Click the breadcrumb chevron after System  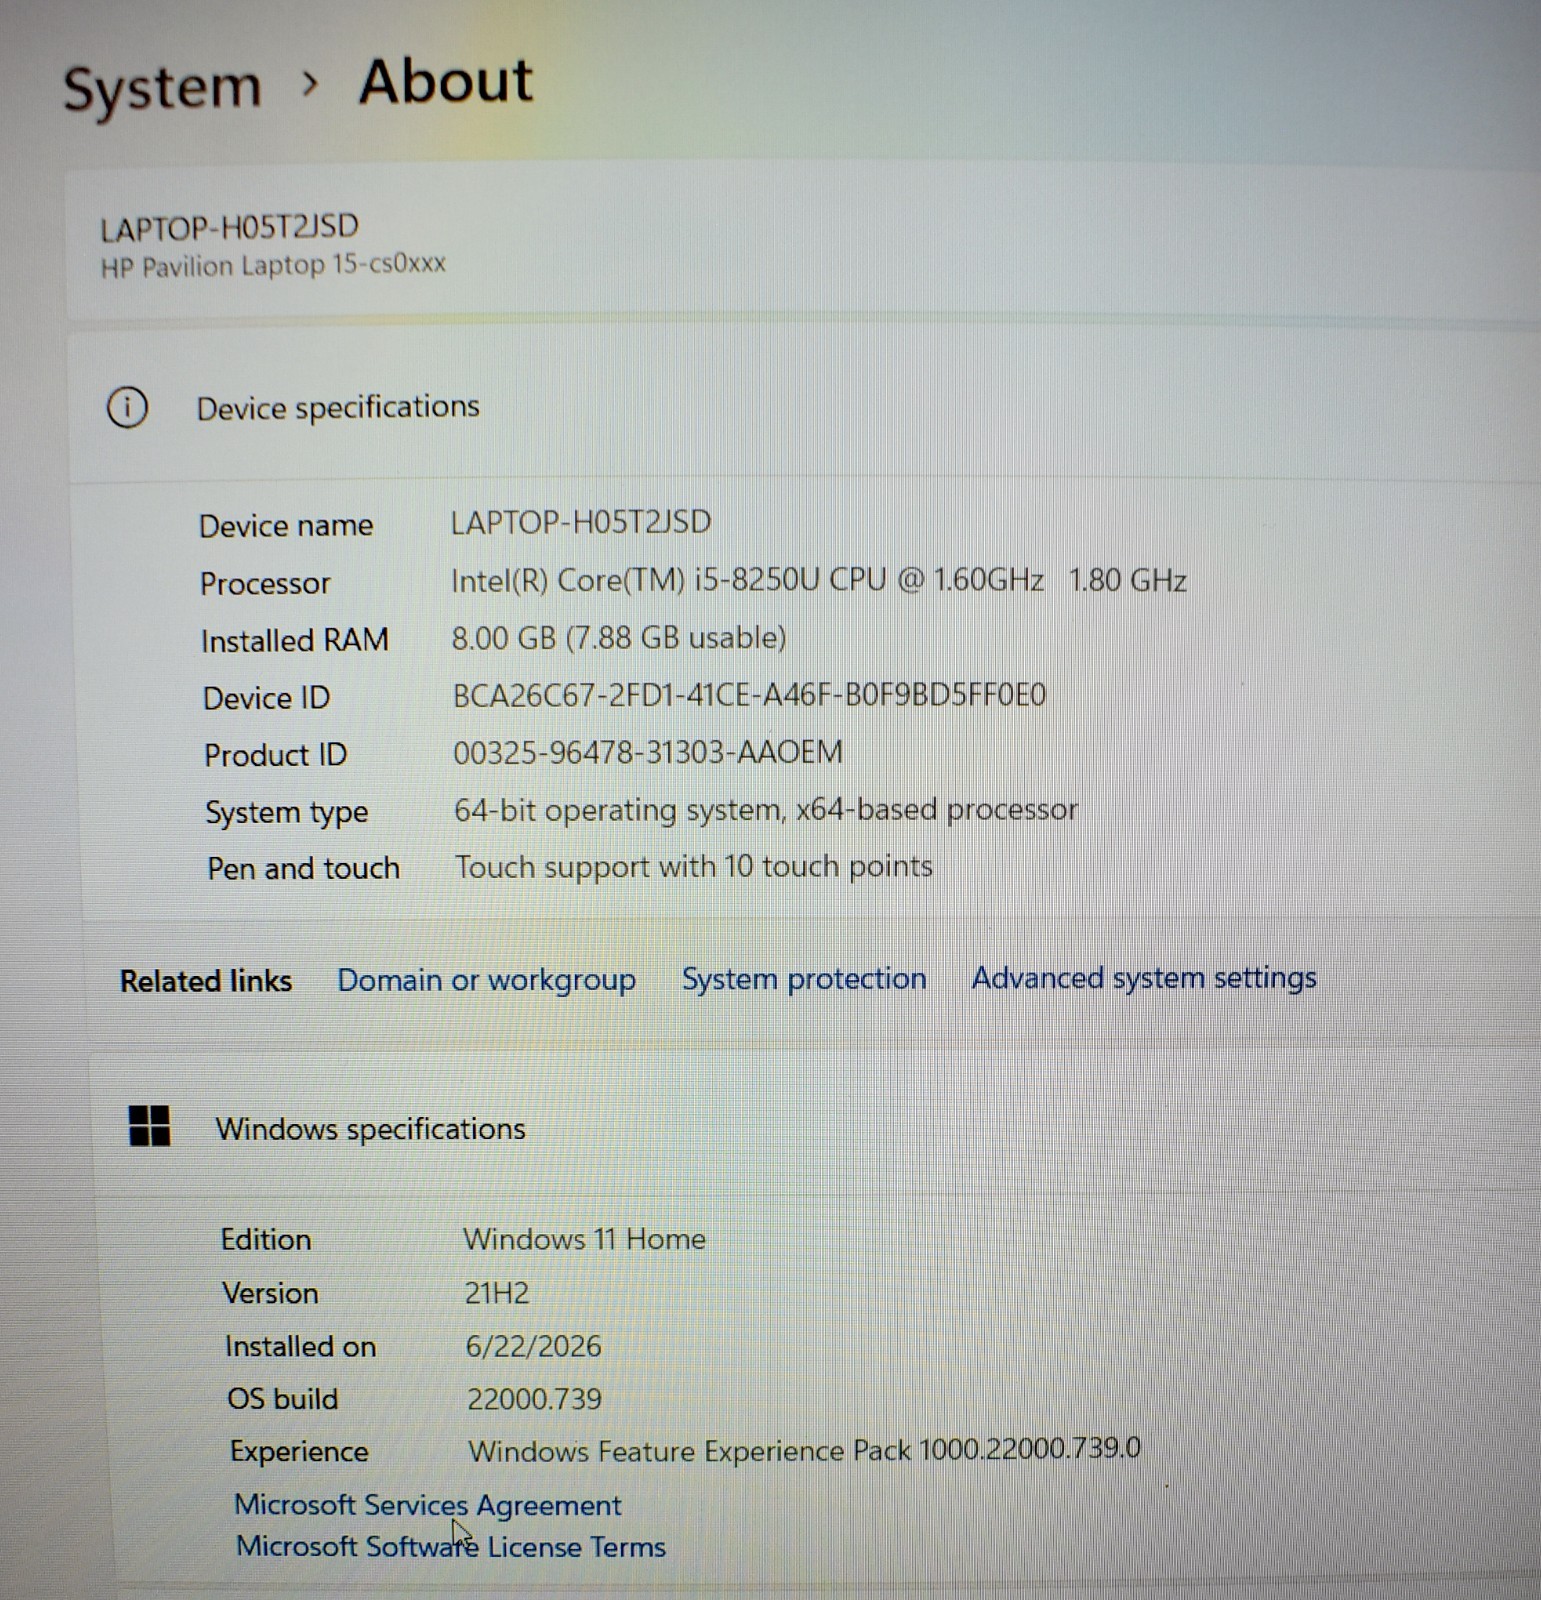click(310, 84)
